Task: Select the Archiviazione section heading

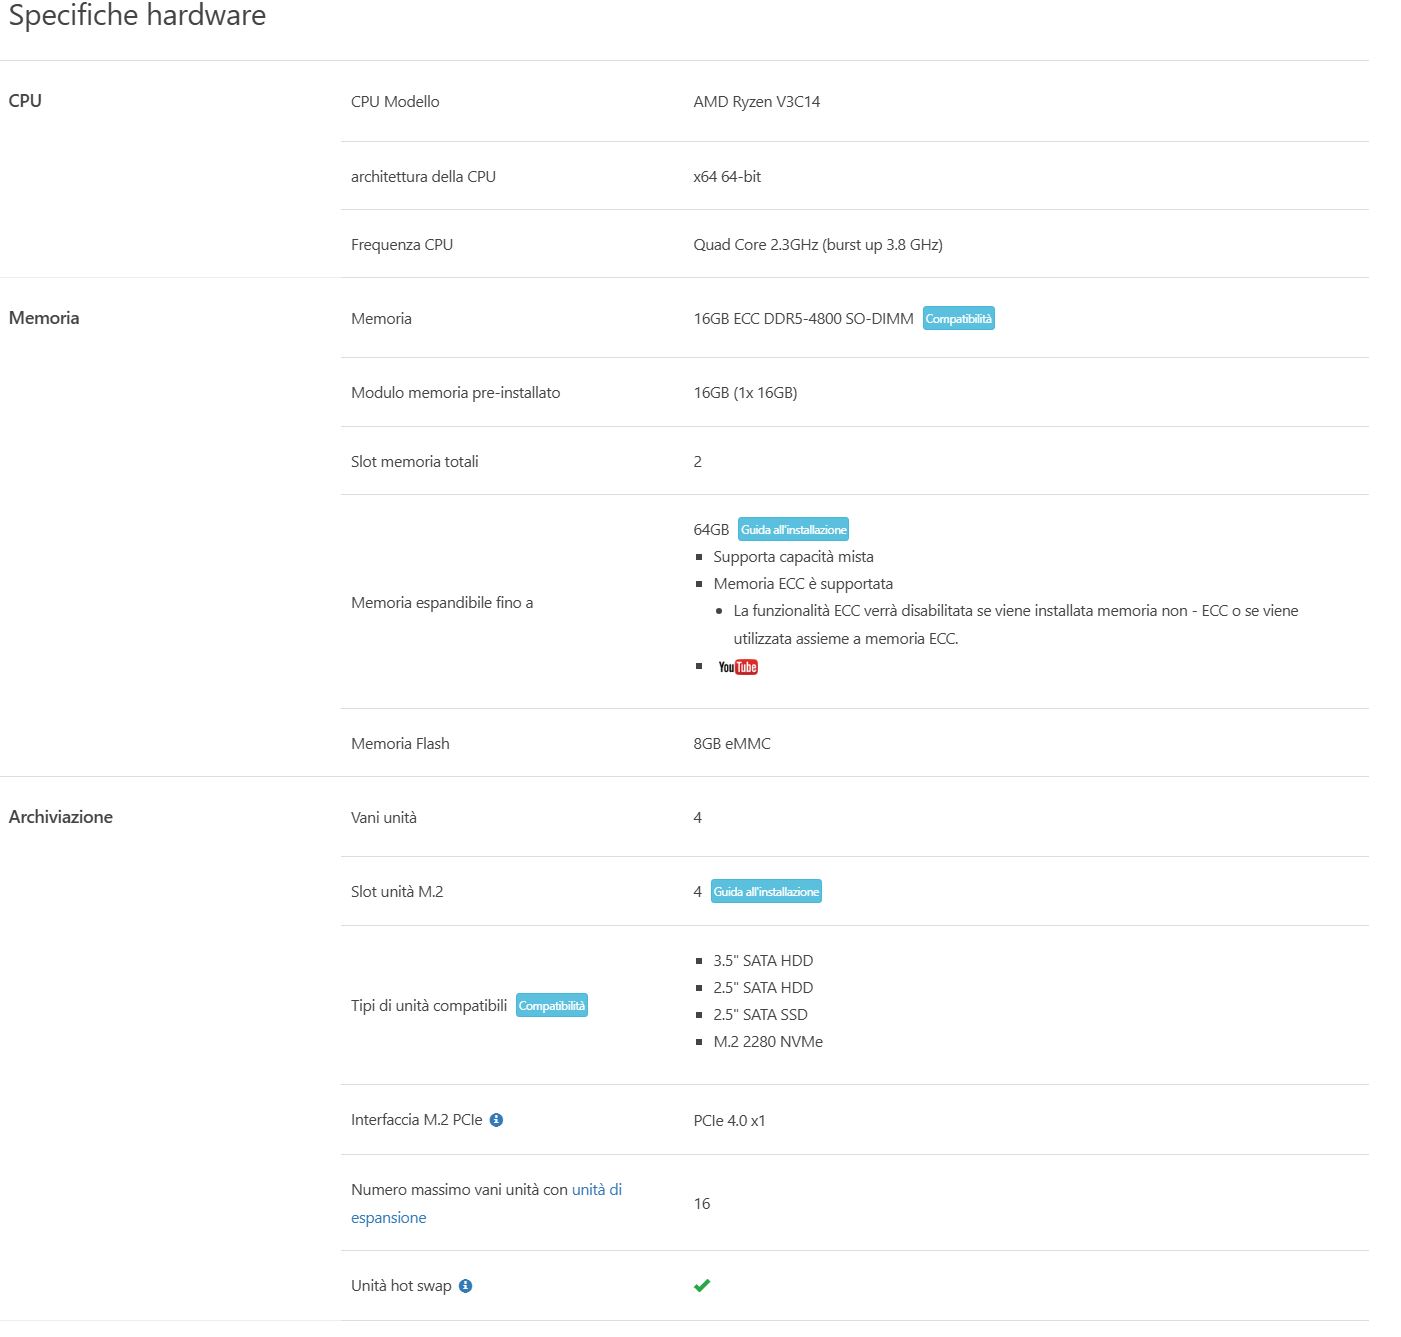Action: (61, 817)
